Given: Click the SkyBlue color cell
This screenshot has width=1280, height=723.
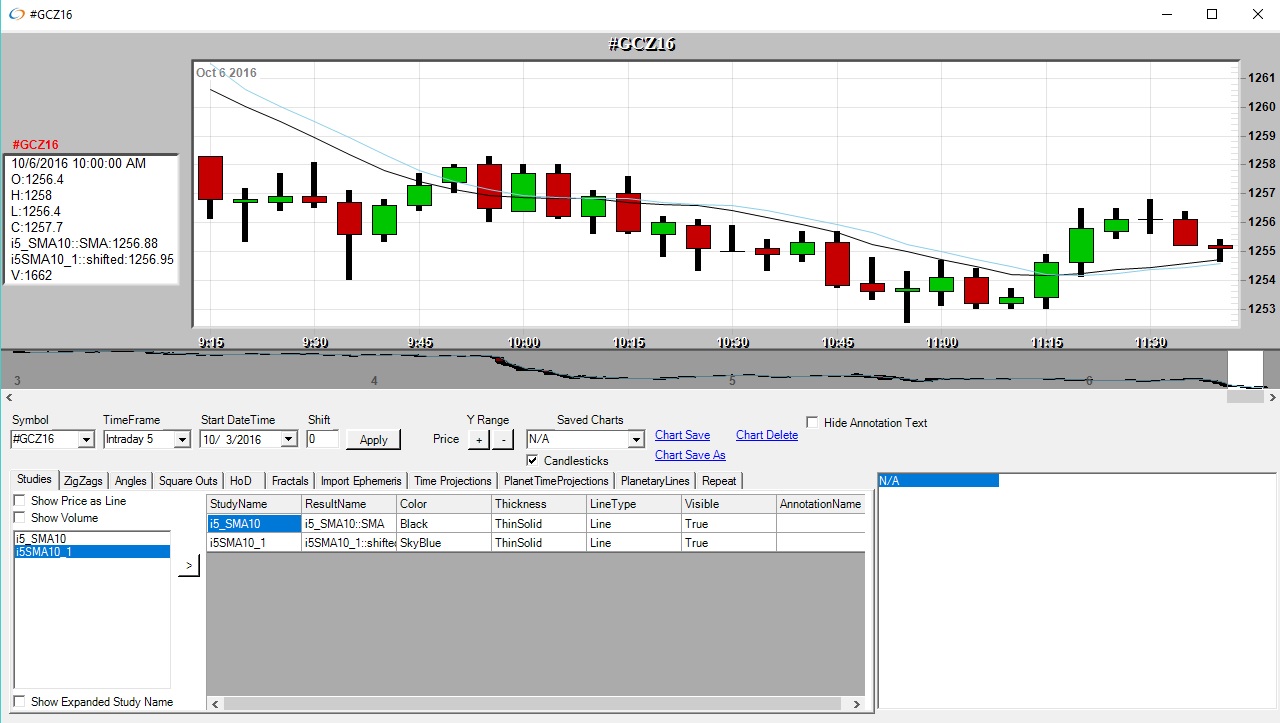Looking at the screenshot, I should coord(443,543).
